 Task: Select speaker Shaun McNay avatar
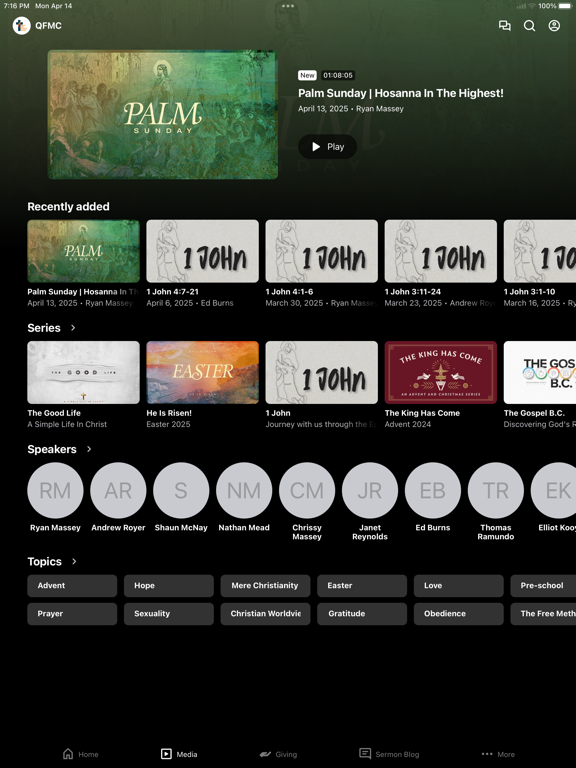181,490
